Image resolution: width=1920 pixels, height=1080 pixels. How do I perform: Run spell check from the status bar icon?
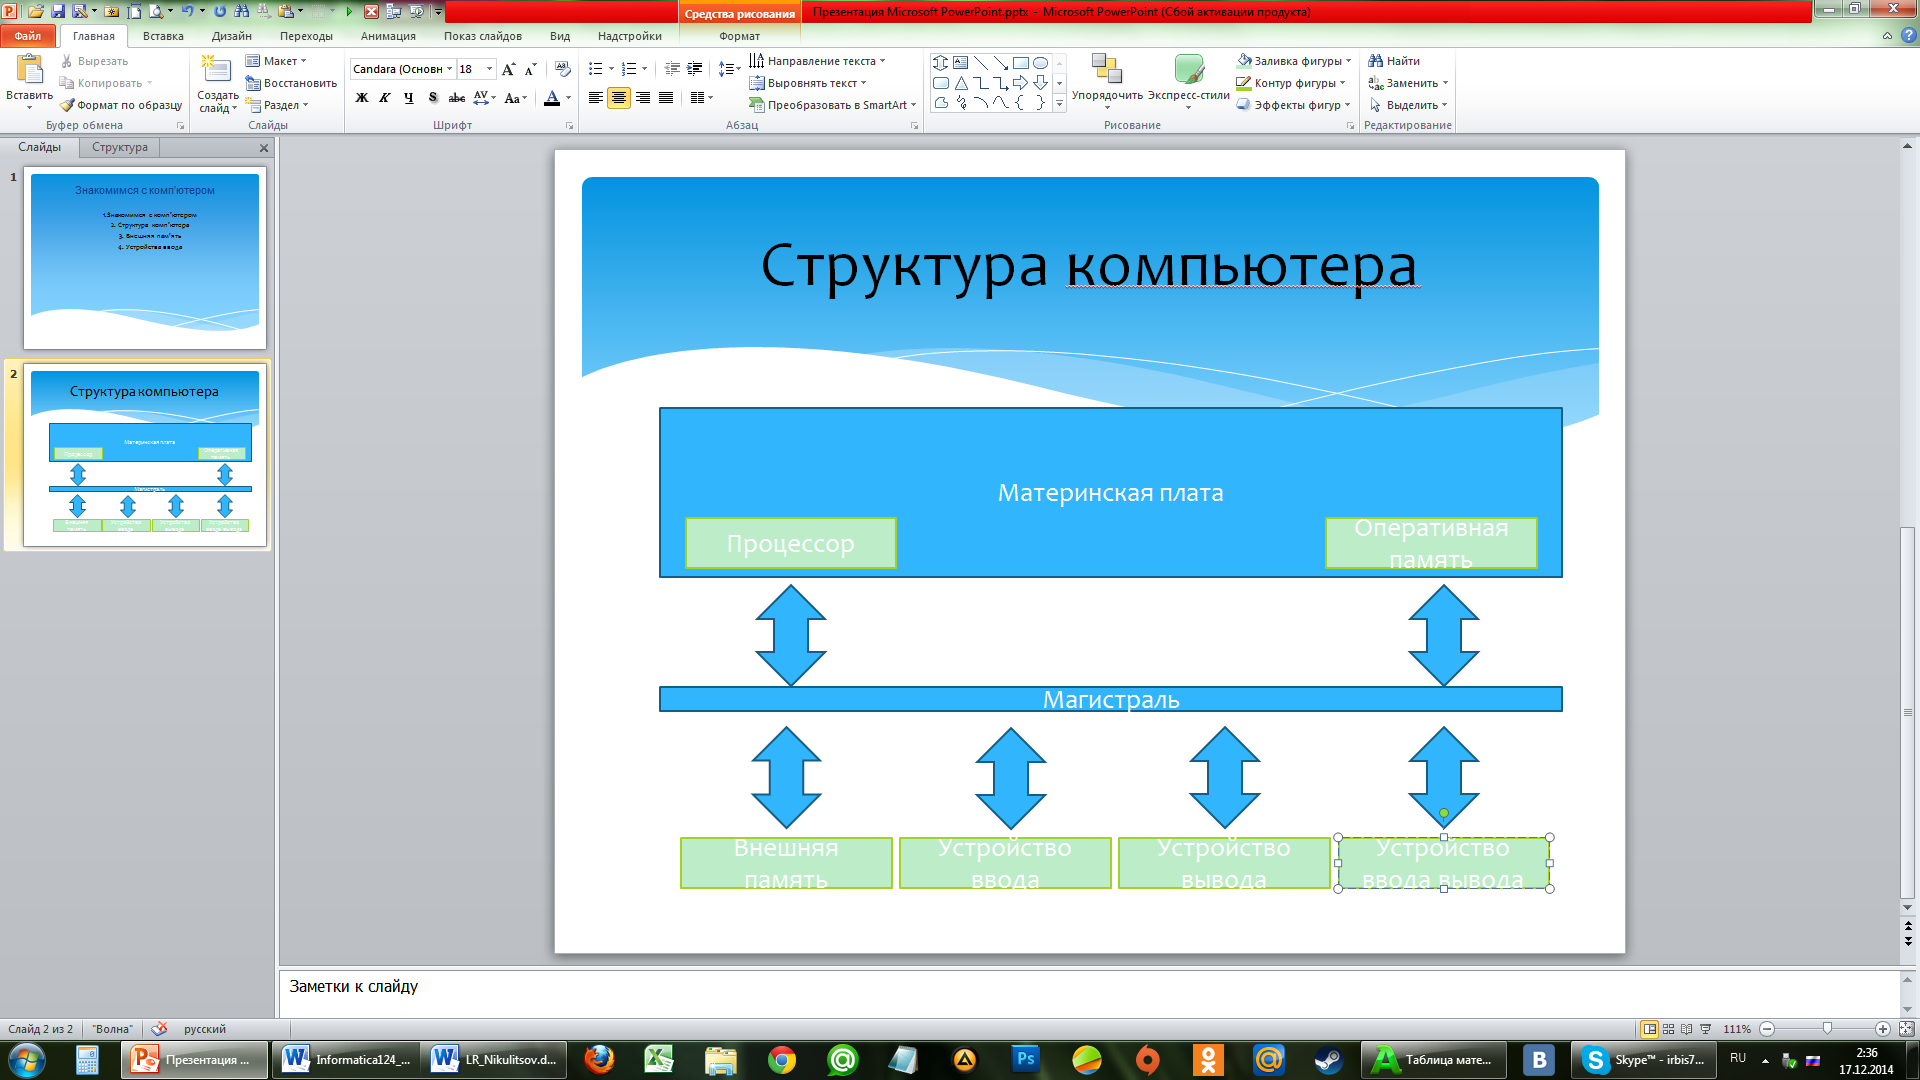[x=159, y=1029]
